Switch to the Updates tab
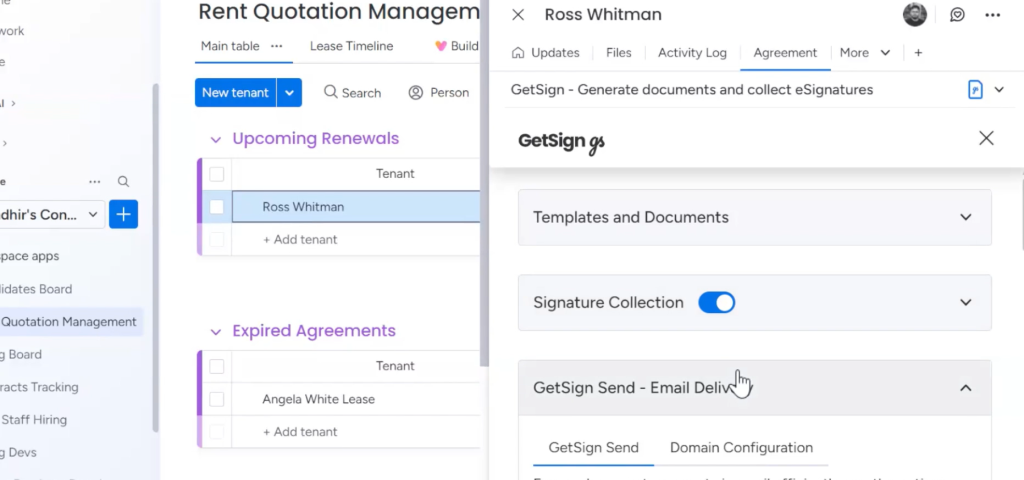The image size is (1024, 480). [x=546, y=53]
